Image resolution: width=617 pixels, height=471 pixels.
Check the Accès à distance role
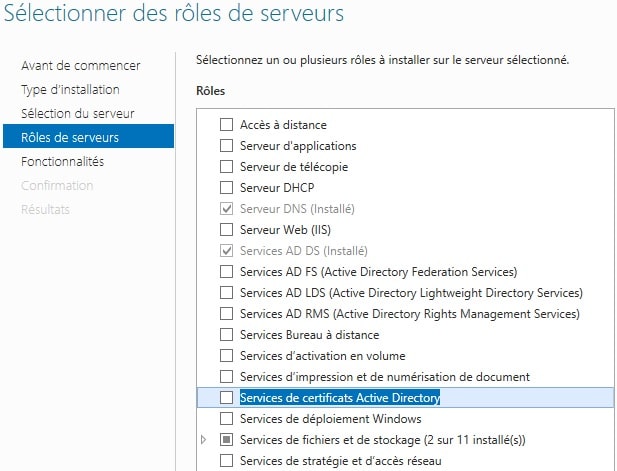226,125
